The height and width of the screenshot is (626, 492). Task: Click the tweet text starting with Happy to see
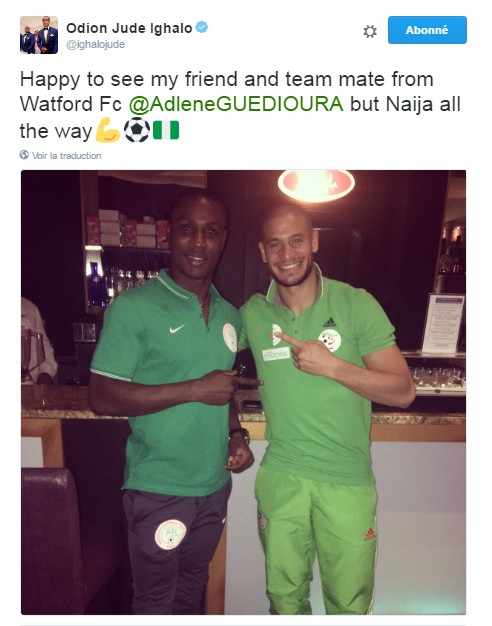pyautogui.click(x=240, y=105)
